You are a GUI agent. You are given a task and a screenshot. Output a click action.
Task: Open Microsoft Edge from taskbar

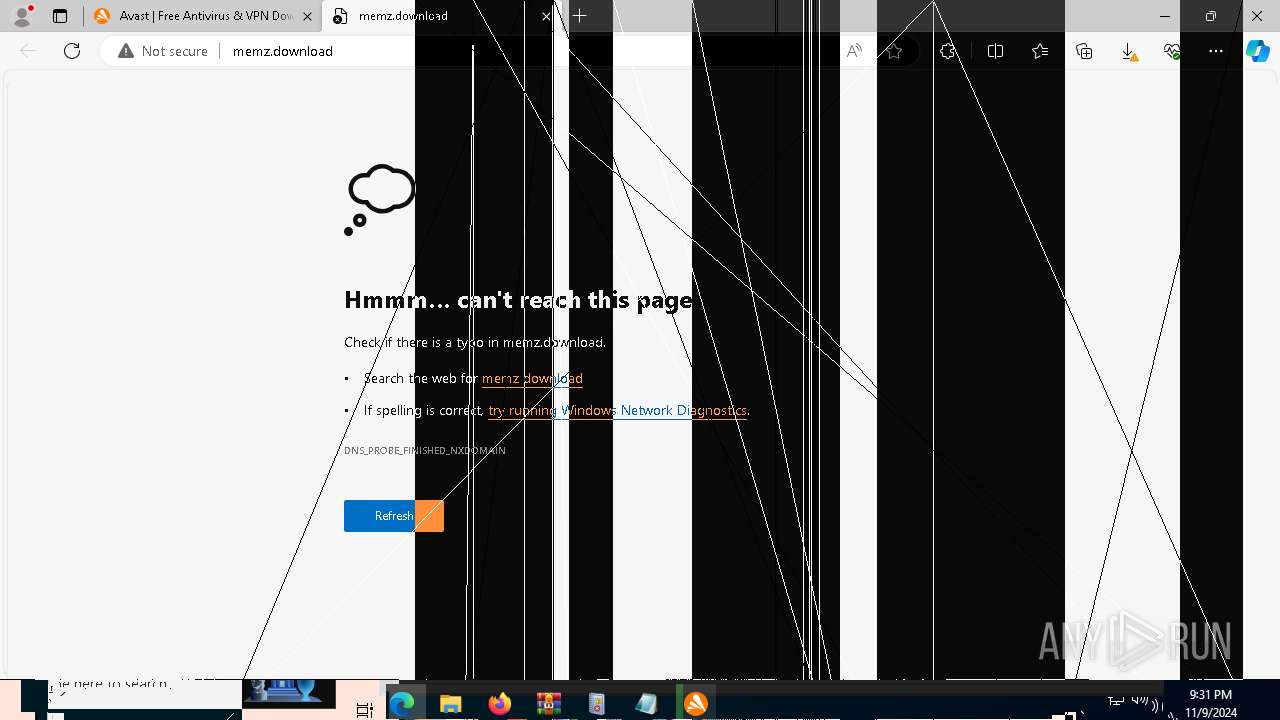coord(402,704)
